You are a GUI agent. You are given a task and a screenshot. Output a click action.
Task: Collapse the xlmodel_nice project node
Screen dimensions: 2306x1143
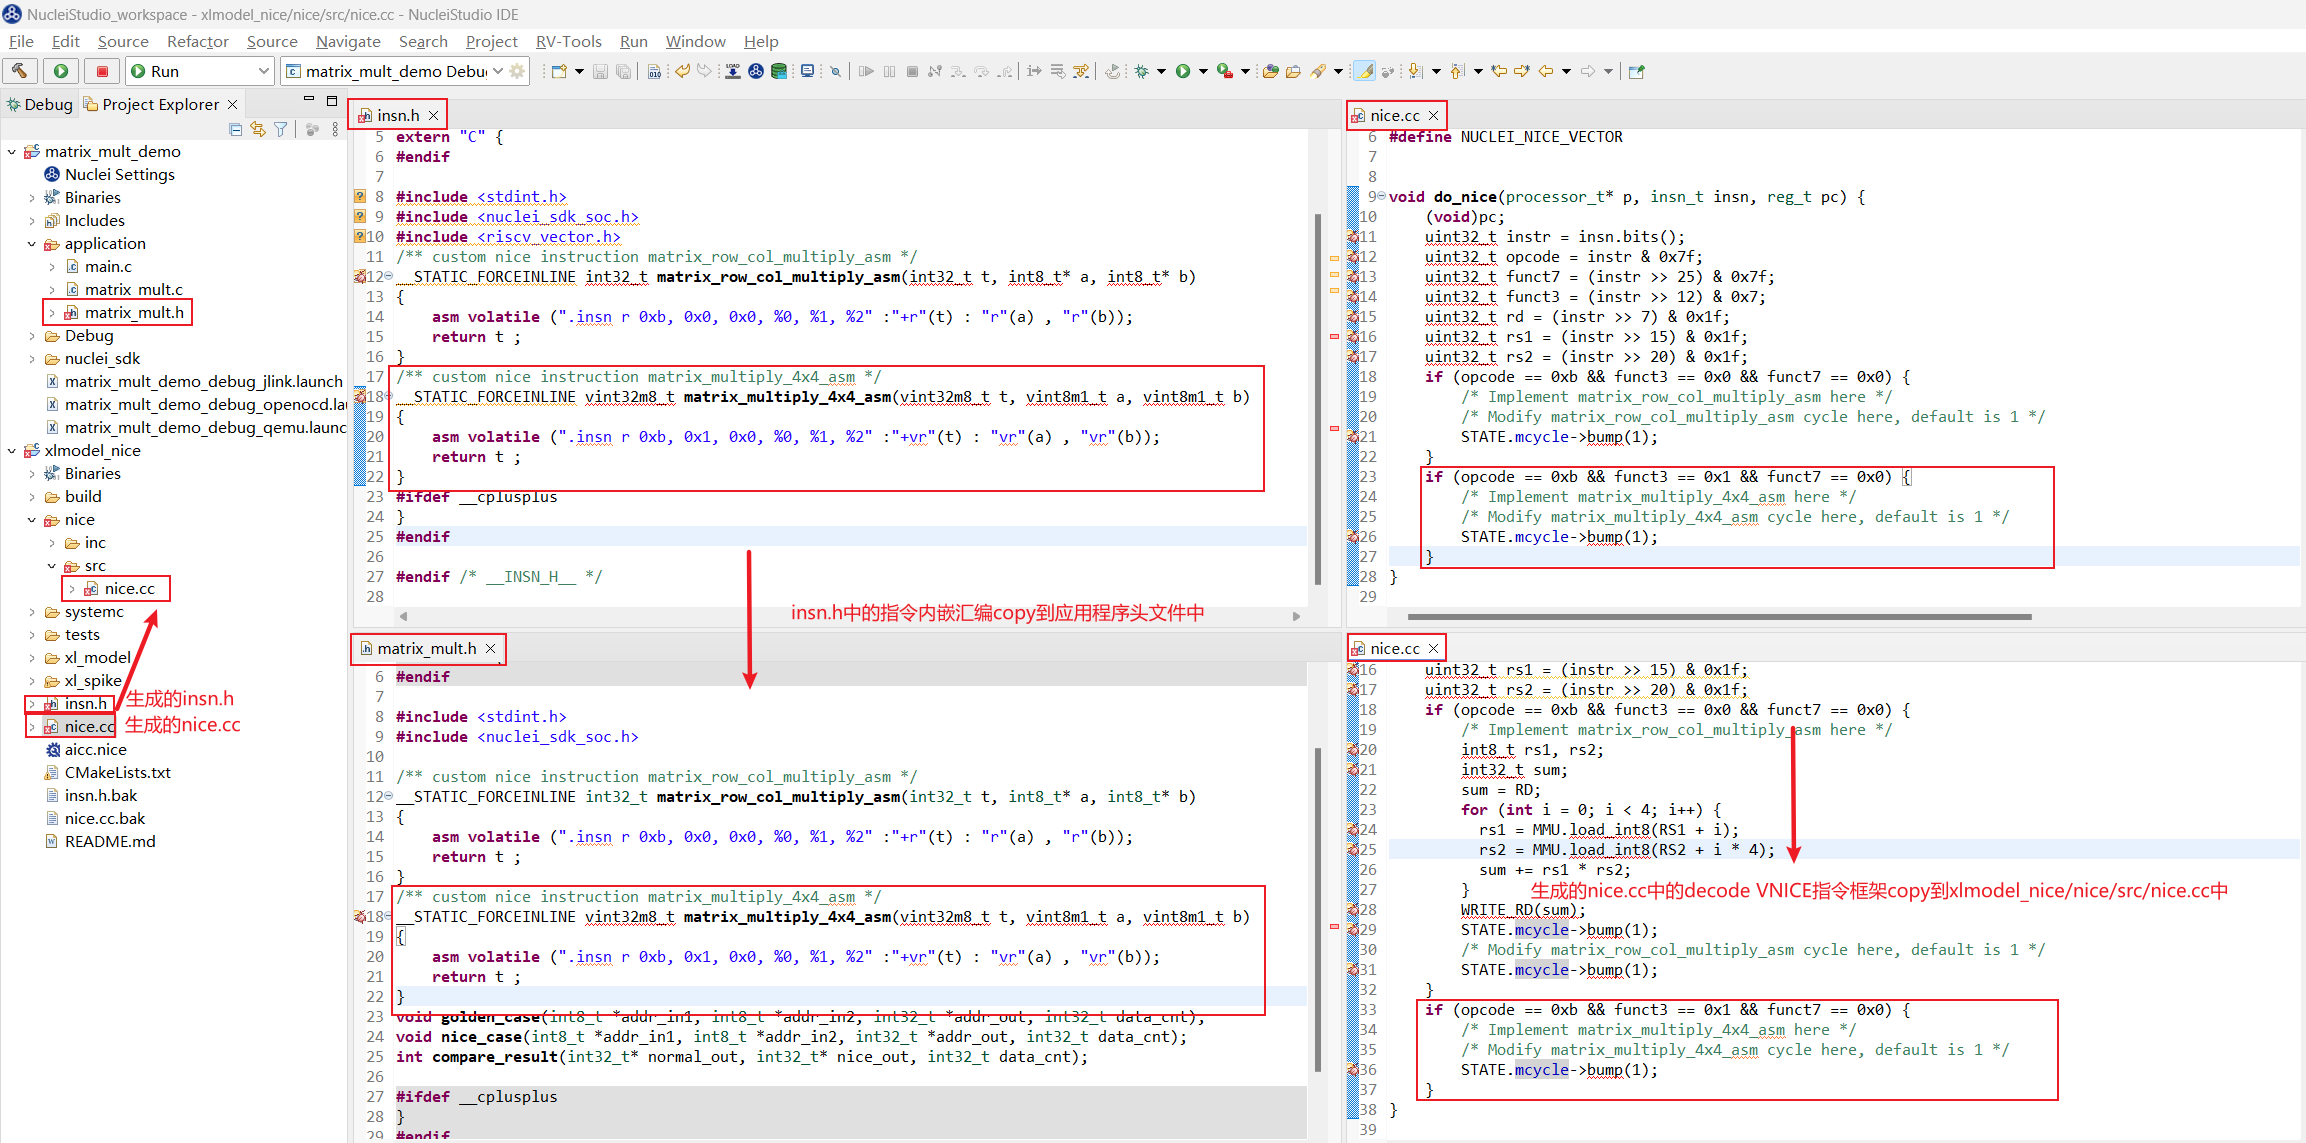click(11, 451)
